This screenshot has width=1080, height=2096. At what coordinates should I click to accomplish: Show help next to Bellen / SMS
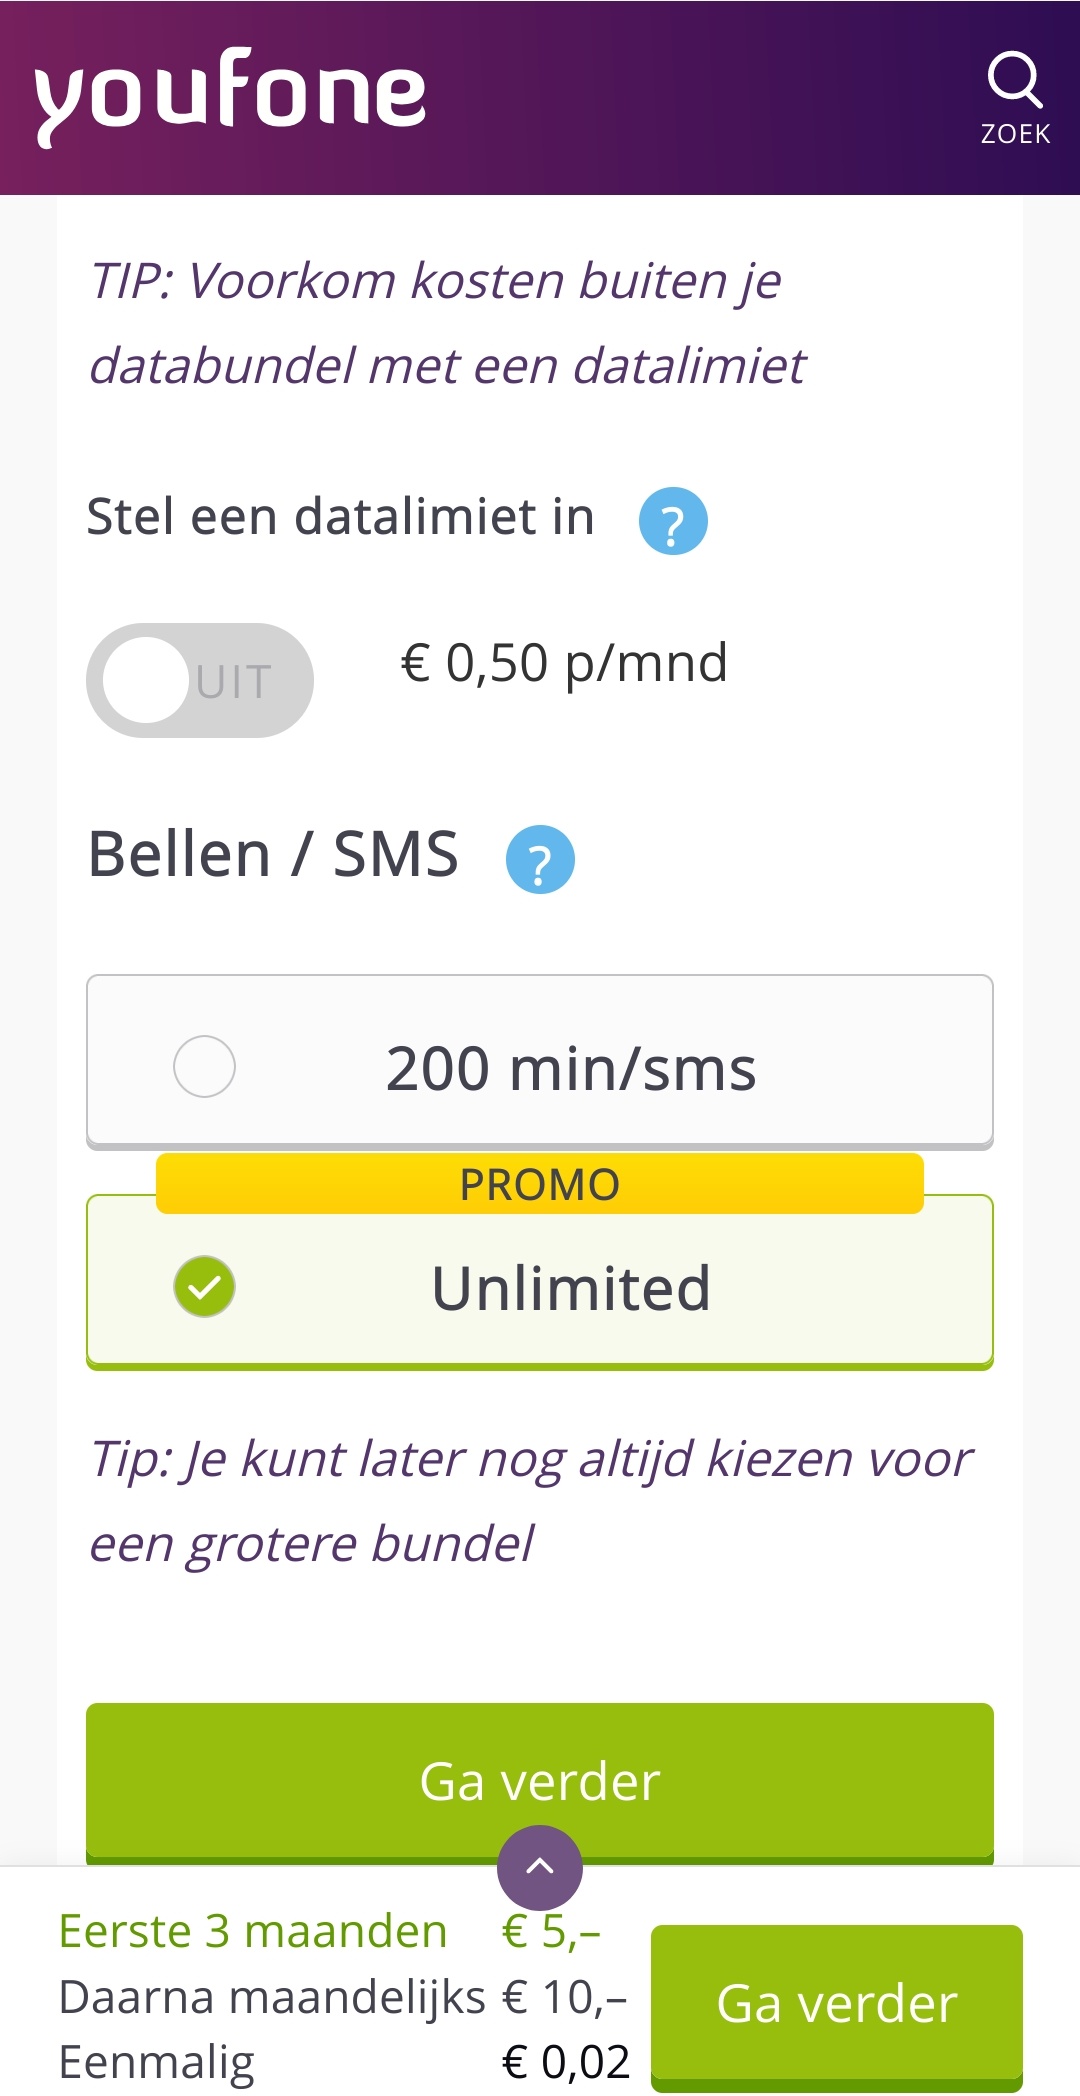point(540,860)
